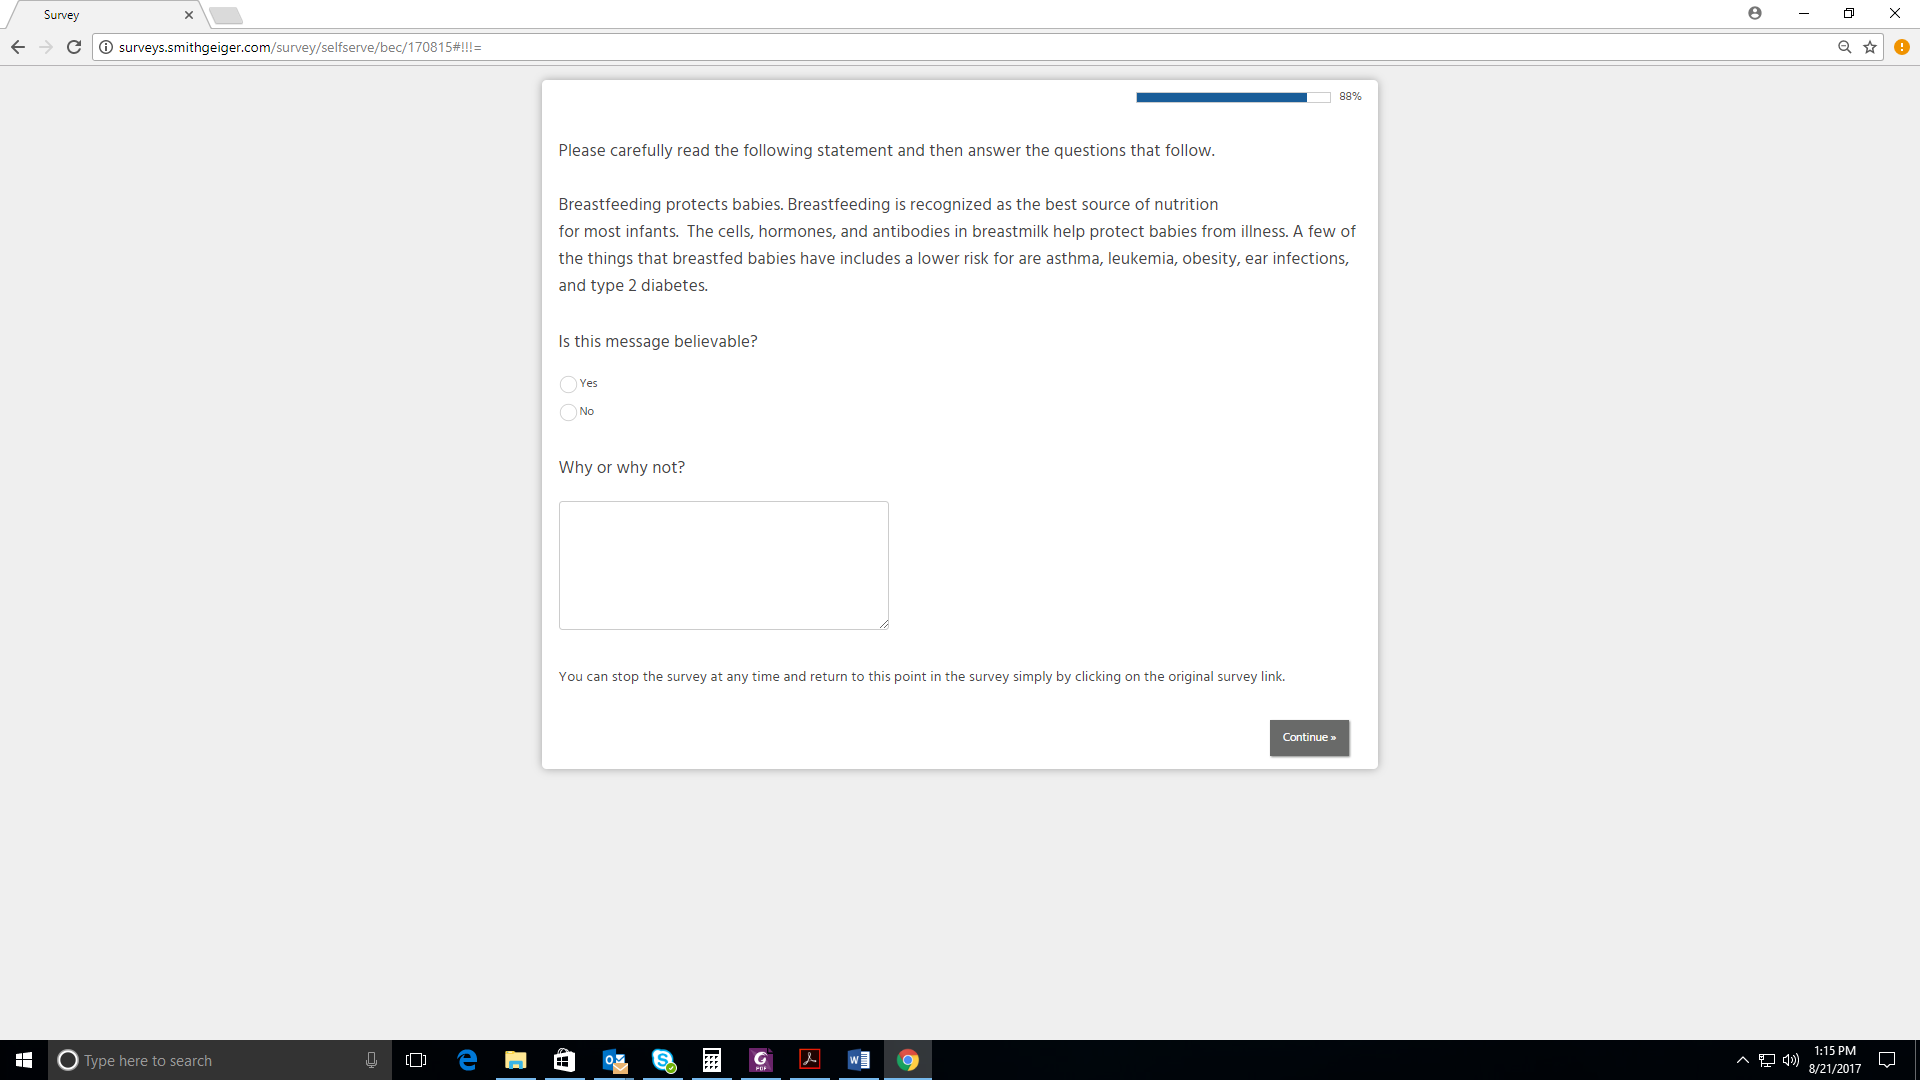Viewport: 1920px width, 1080px height.
Task: Bookmark this page with star icon
Action: [1870, 47]
